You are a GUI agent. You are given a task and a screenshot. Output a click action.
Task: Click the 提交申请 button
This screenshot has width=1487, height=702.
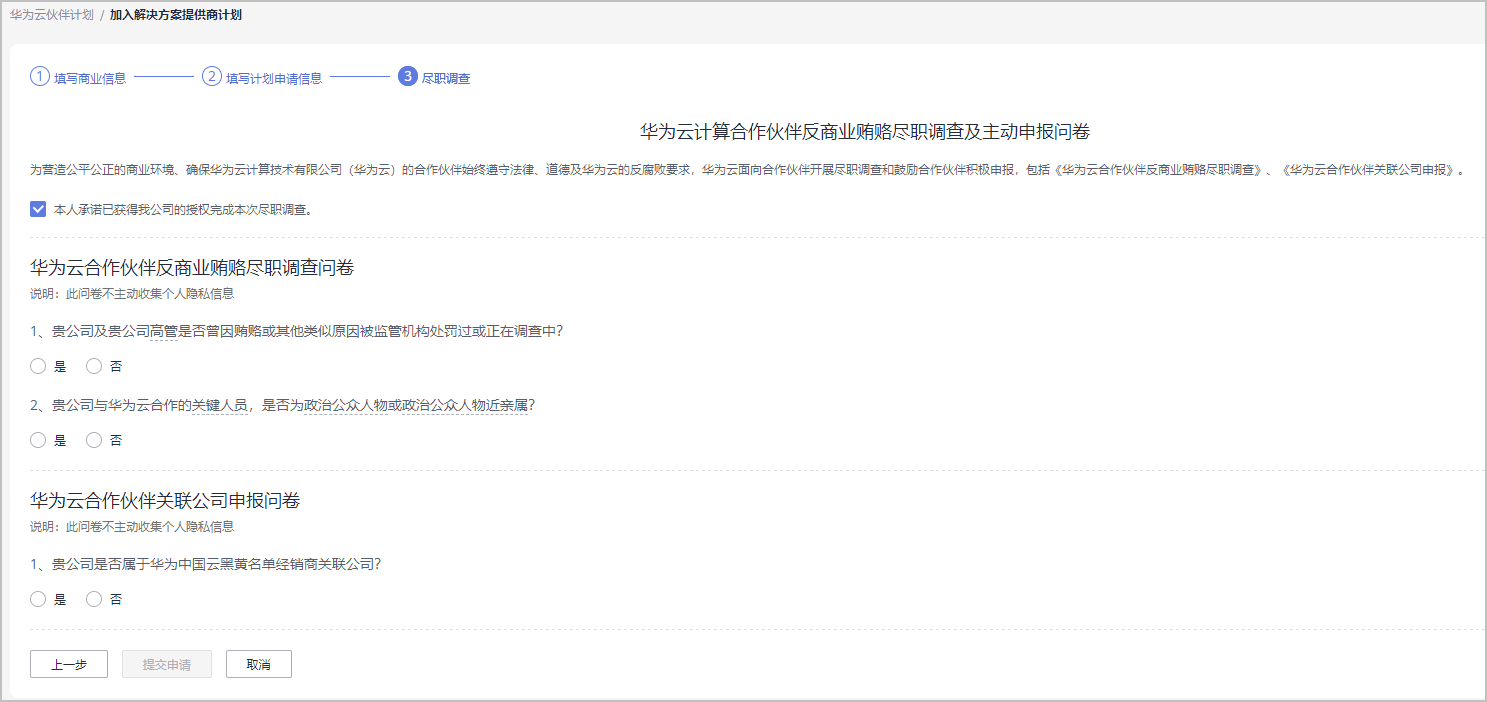click(x=167, y=664)
